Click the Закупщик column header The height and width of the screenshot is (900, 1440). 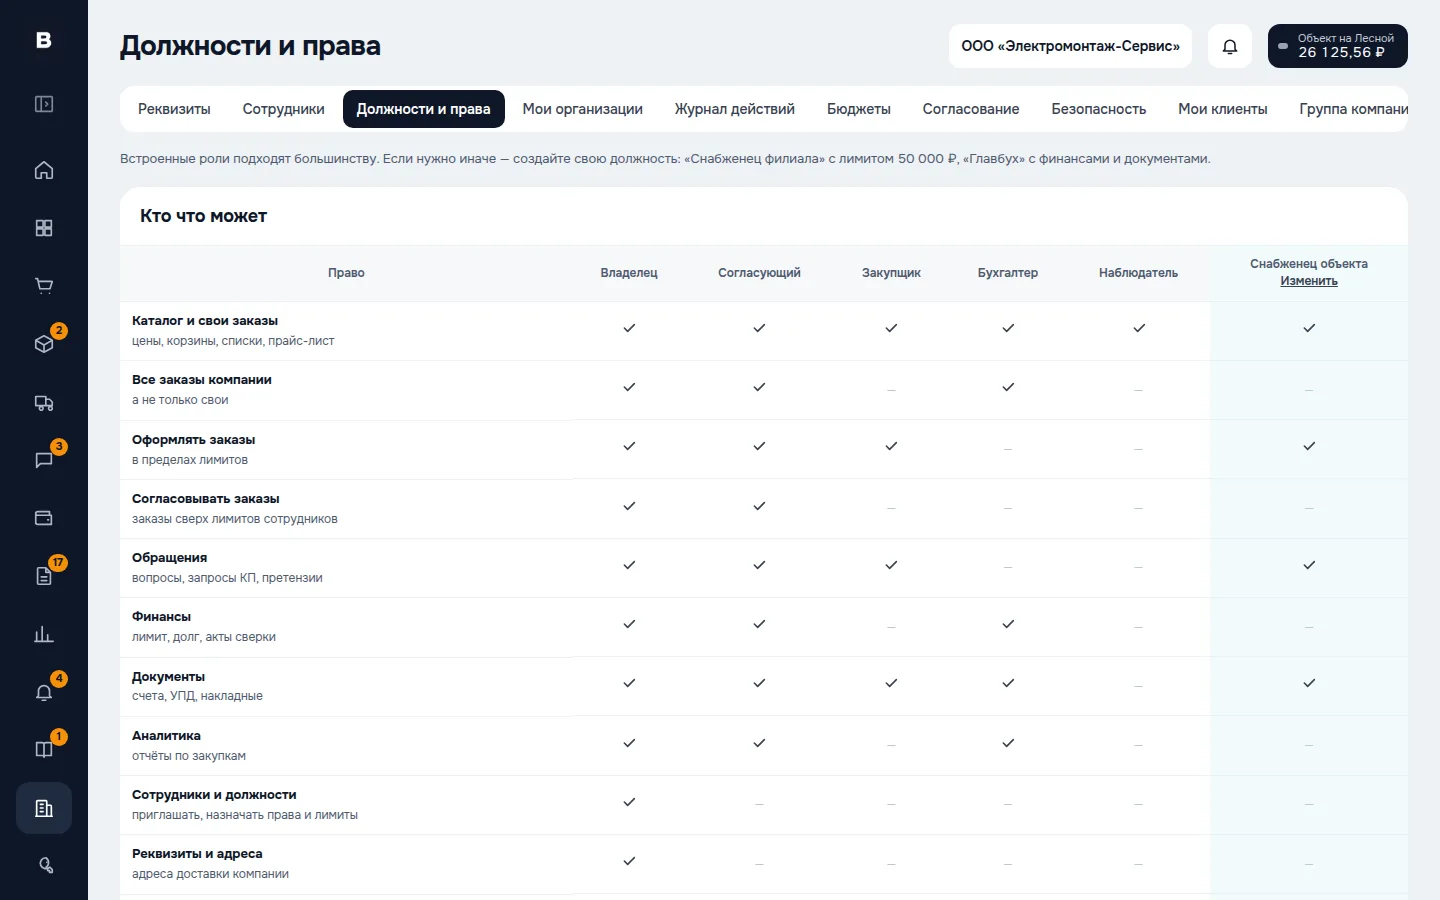891,273
